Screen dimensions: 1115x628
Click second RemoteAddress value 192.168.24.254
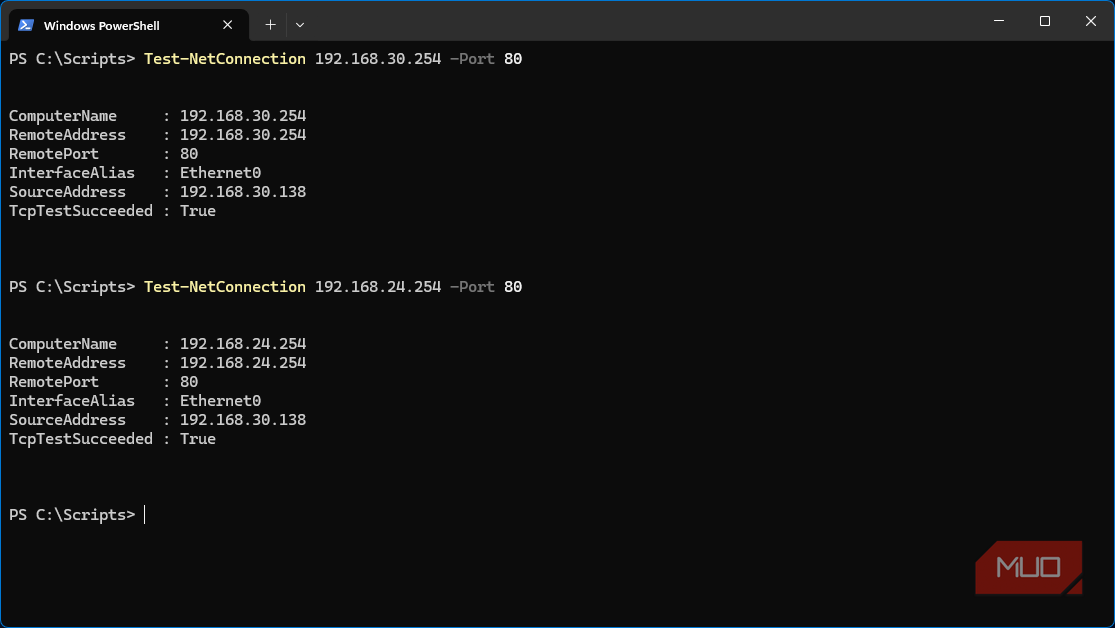243,363
